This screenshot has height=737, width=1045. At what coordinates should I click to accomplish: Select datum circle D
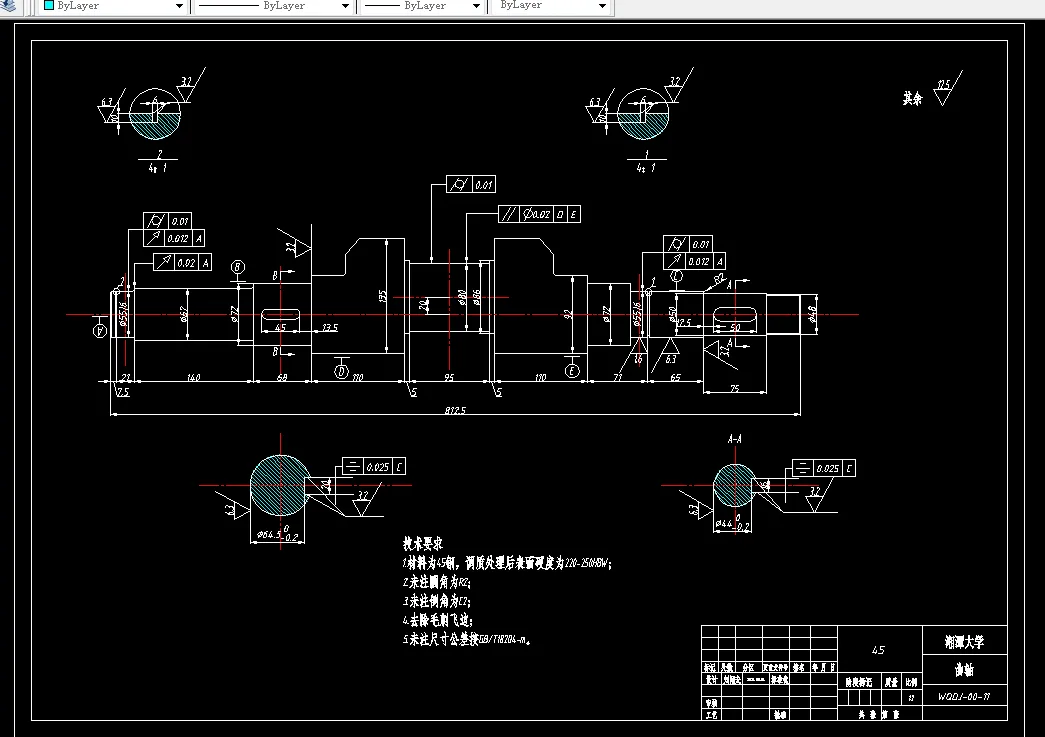[341, 371]
